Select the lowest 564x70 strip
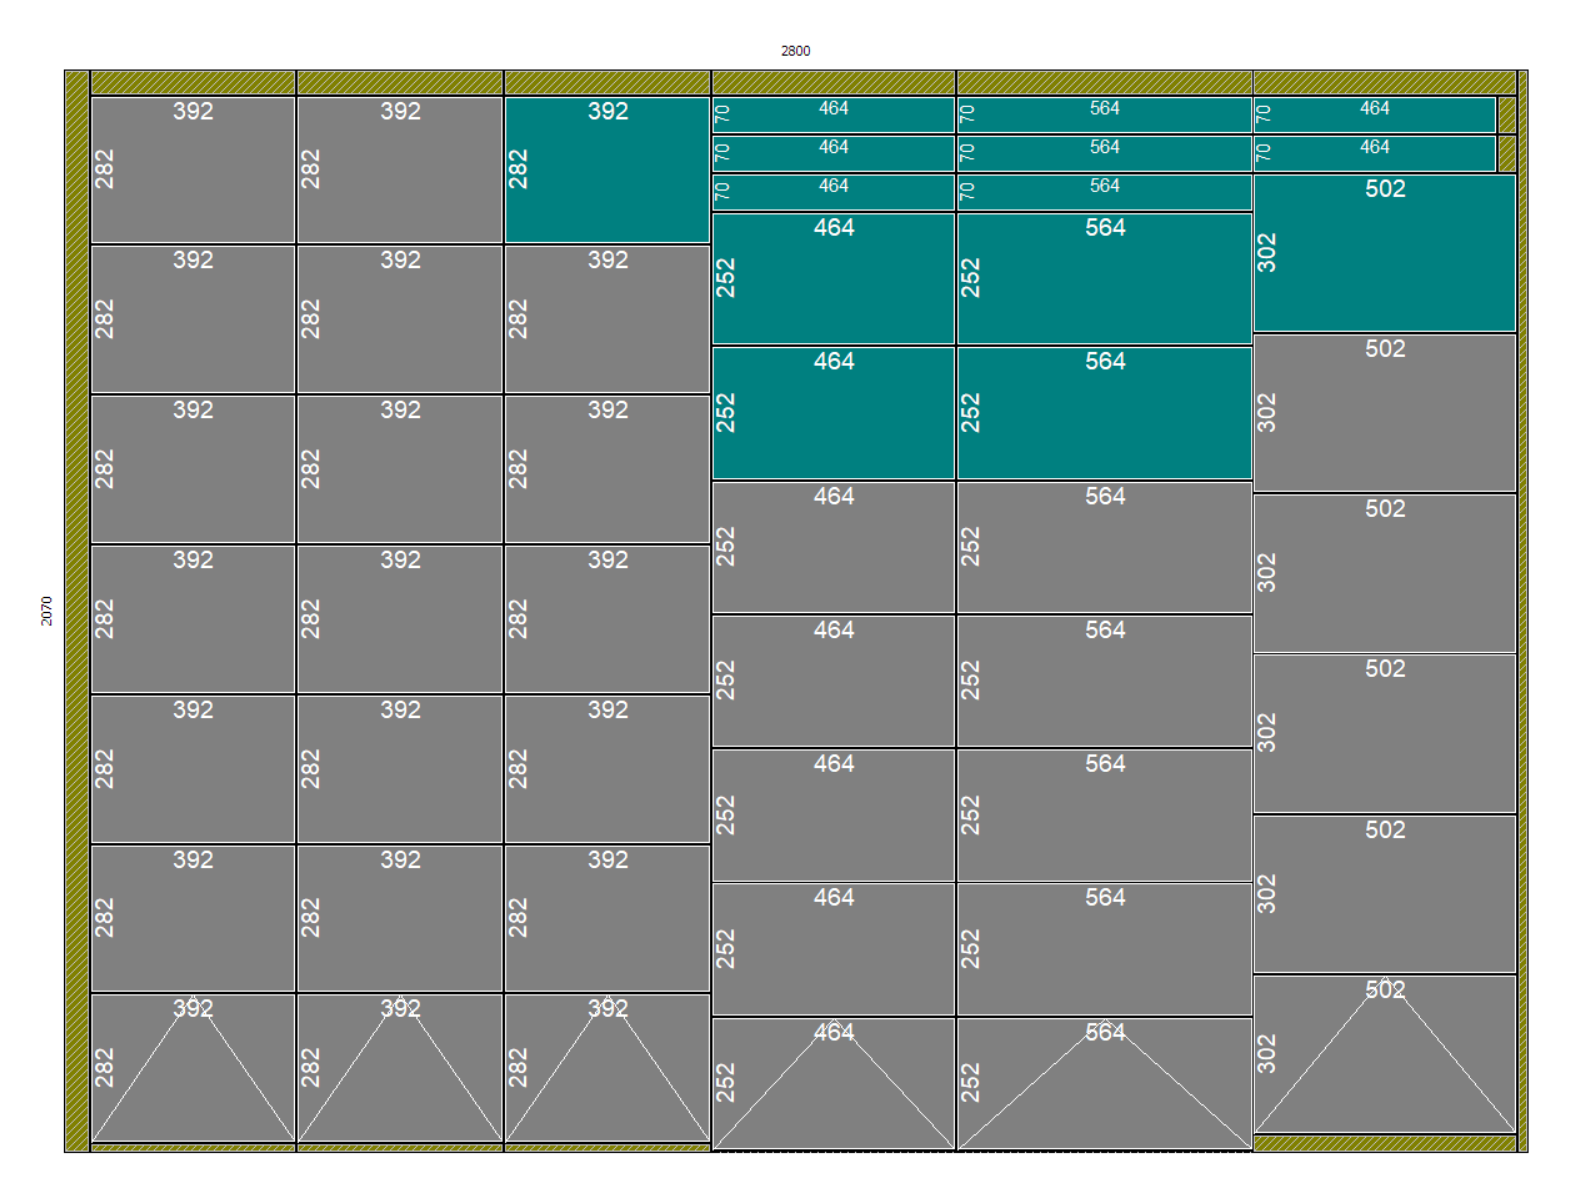 1104,192
